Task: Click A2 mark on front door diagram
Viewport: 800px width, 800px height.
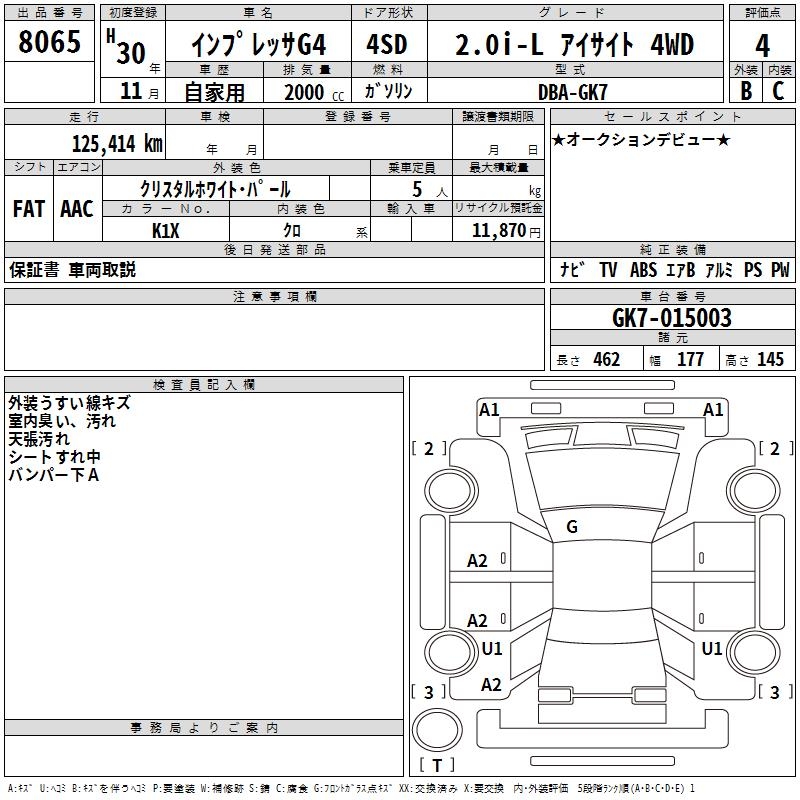Action: (478, 561)
